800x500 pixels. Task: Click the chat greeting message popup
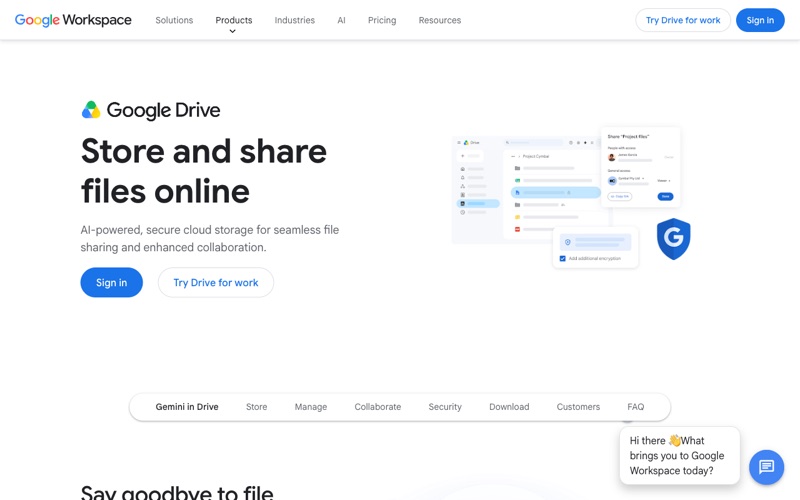pos(680,455)
